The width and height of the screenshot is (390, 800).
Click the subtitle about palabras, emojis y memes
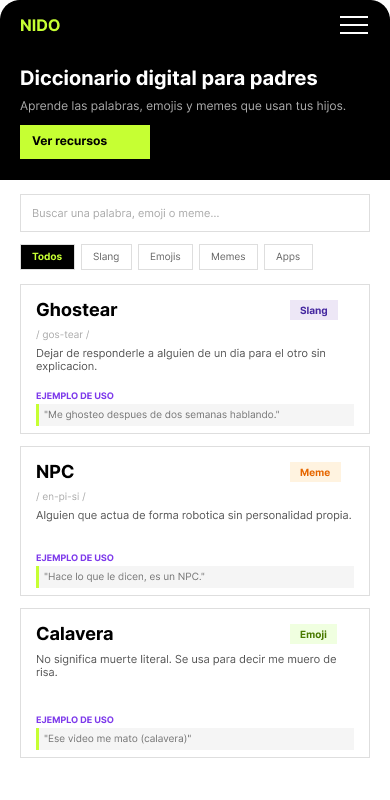pos(183,107)
